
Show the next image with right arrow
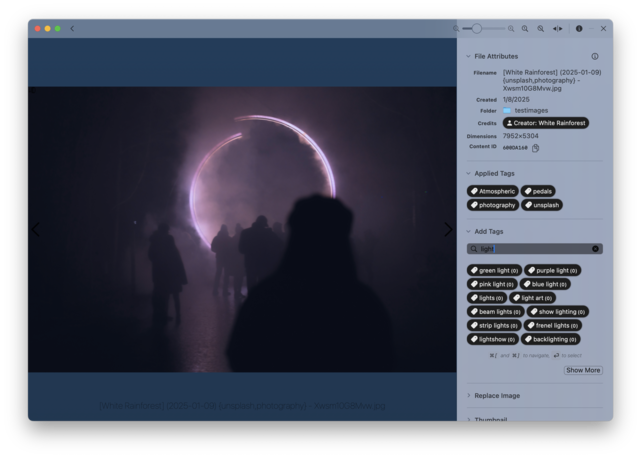(448, 229)
